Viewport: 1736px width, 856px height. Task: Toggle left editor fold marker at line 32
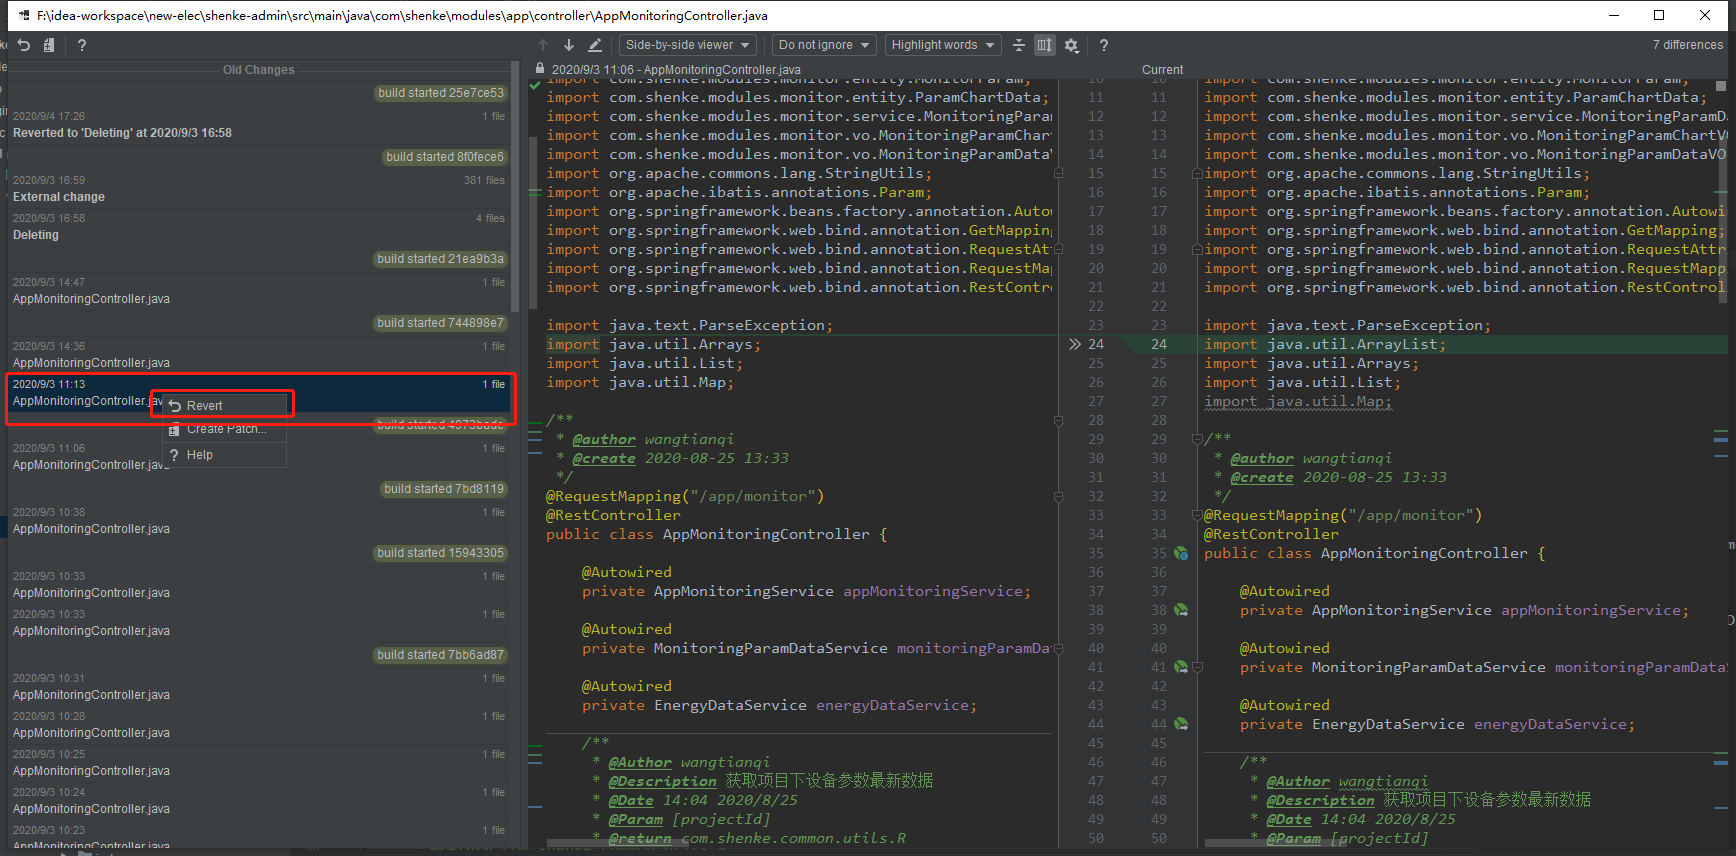1058,496
